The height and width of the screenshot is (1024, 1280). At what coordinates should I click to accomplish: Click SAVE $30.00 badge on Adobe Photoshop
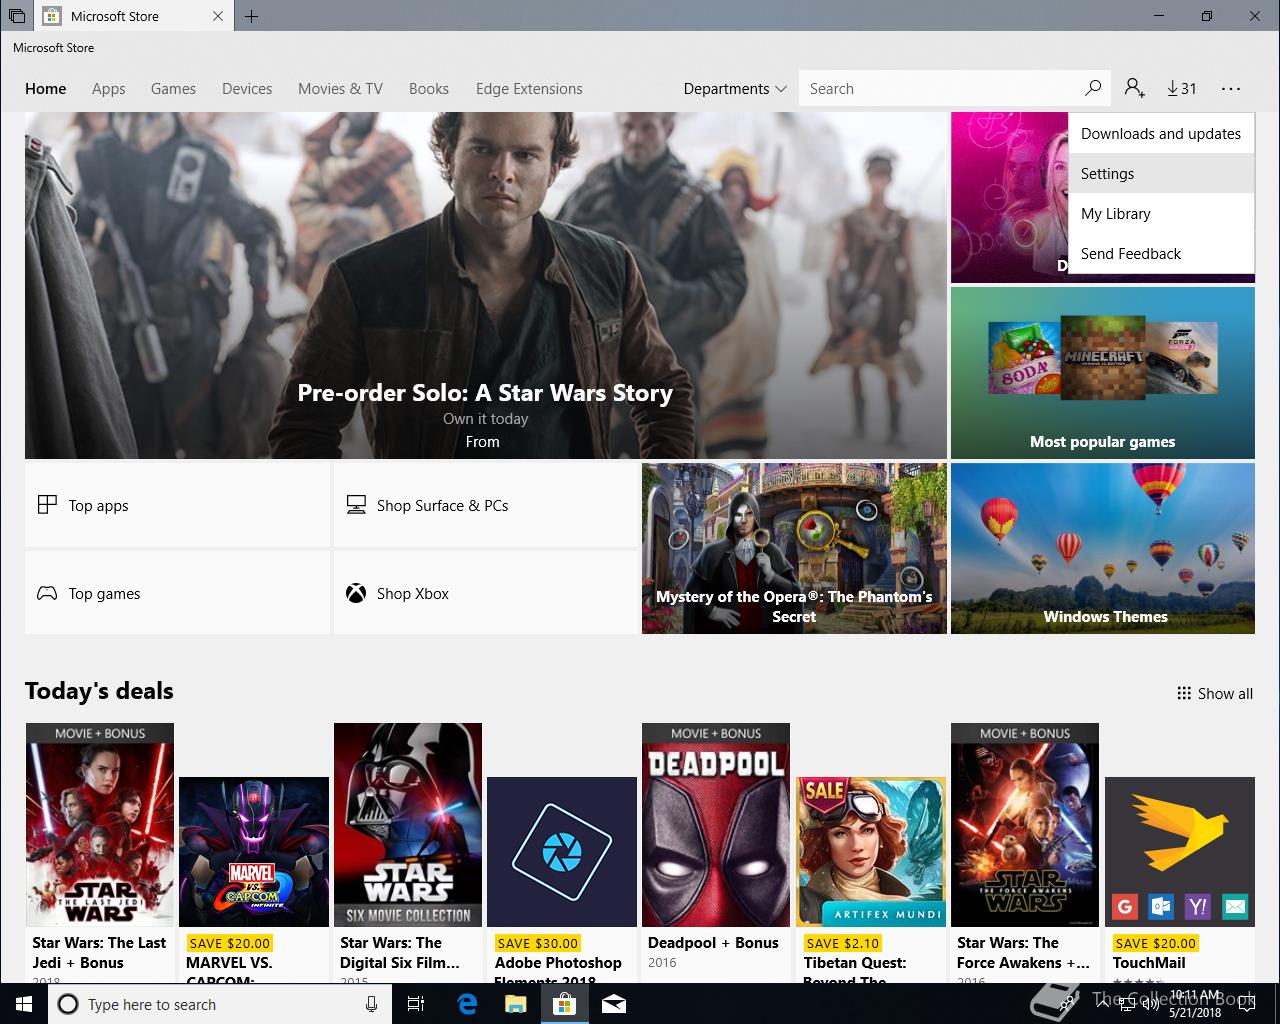tap(538, 942)
